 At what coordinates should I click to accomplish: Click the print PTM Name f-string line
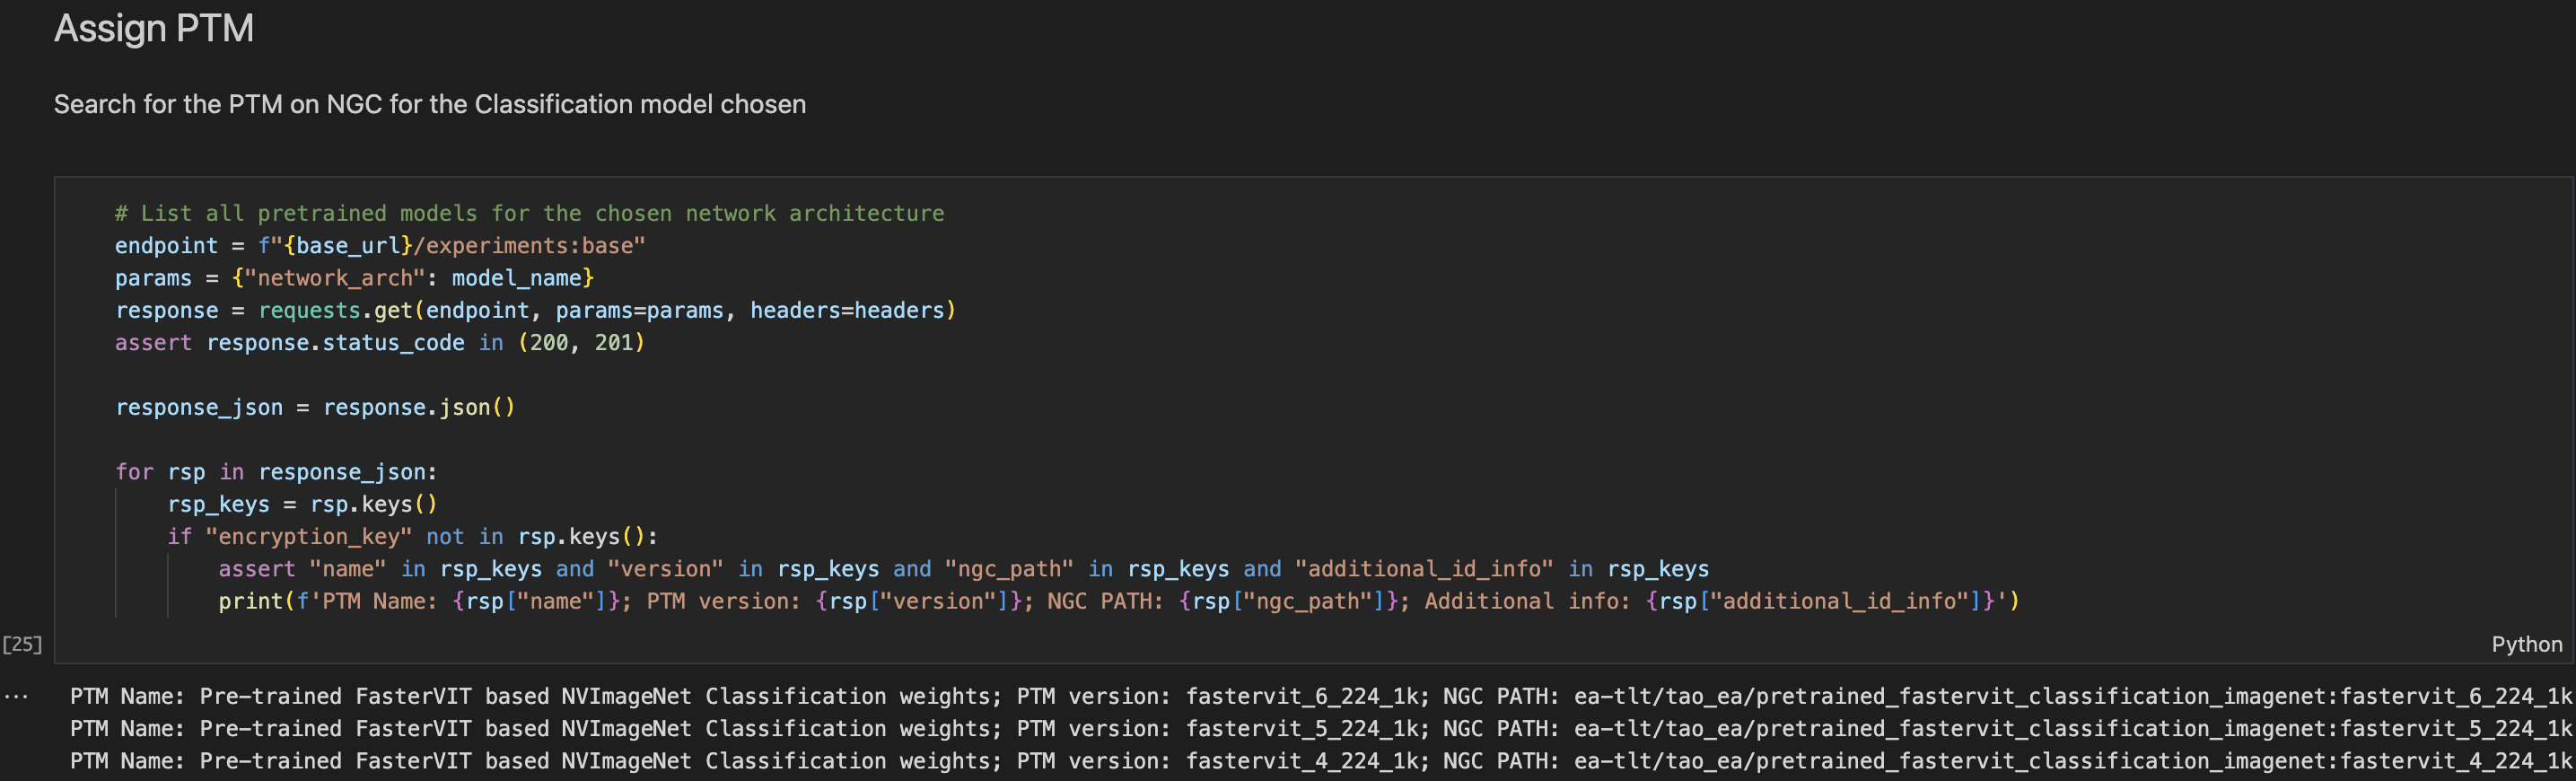tap(1119, 601)
